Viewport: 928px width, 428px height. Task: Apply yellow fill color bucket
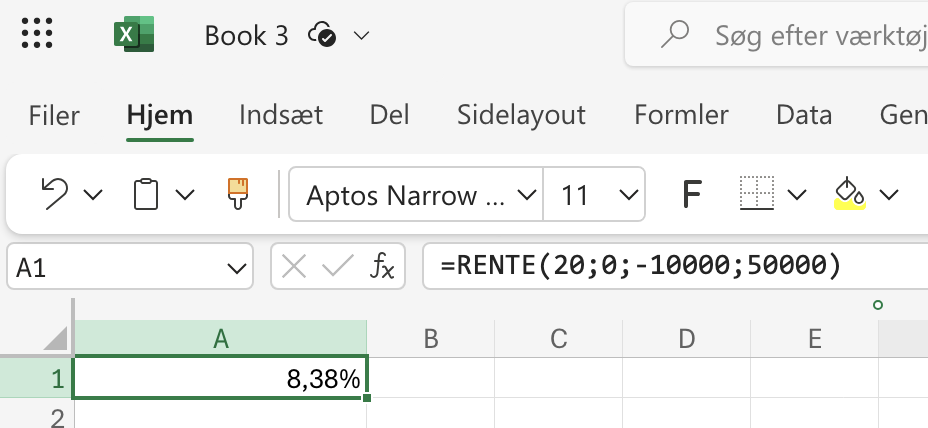click(x=849, y=193)
